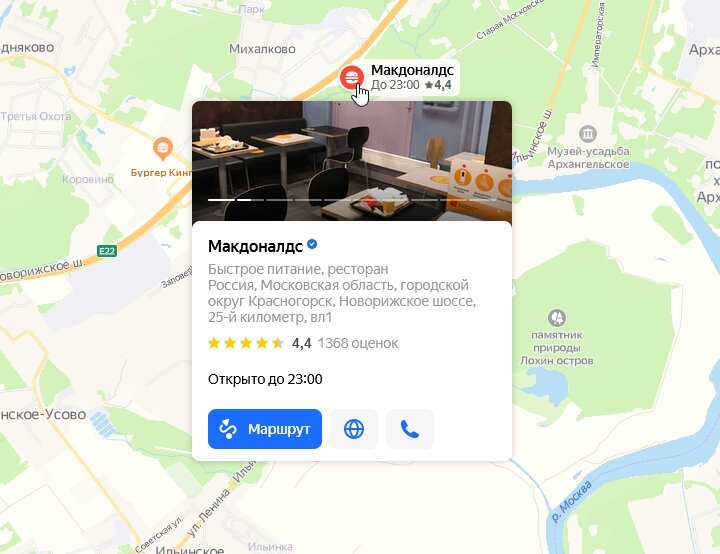This screenshot has width=720, height=554.
Task: Click the Бургер Кинг map label
Action: [161, 173]
